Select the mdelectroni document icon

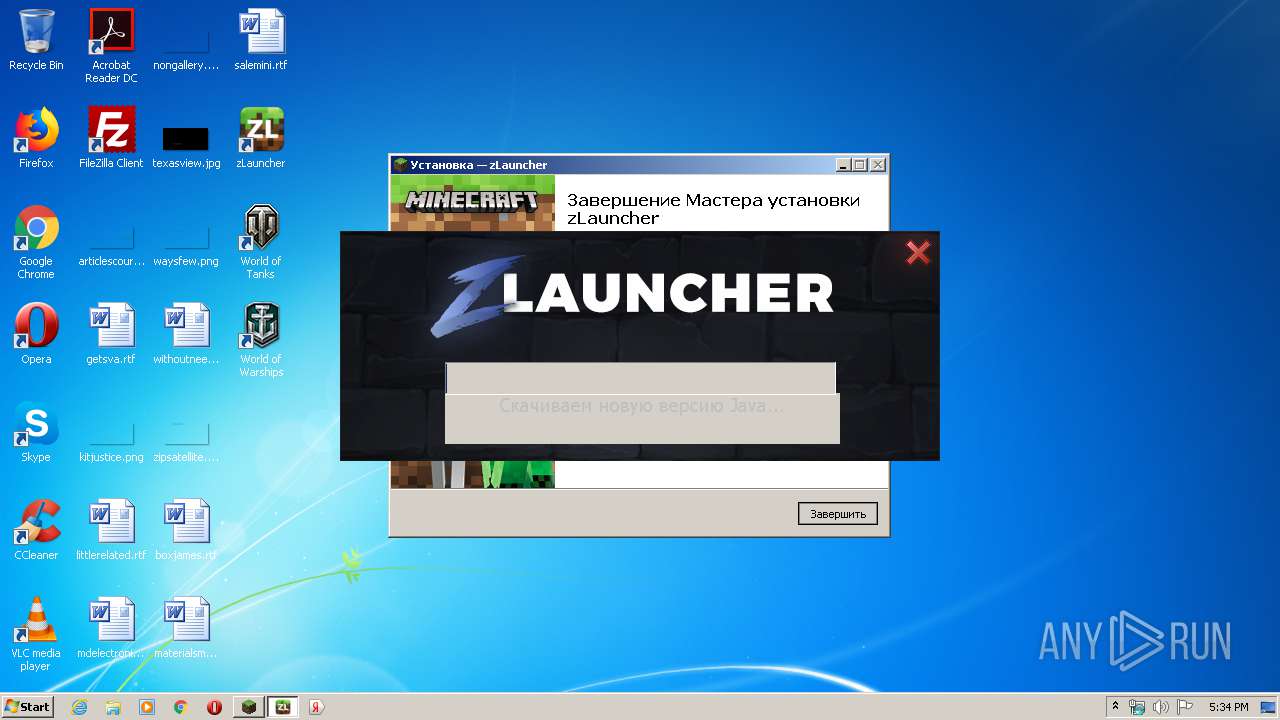coord(111,628)
